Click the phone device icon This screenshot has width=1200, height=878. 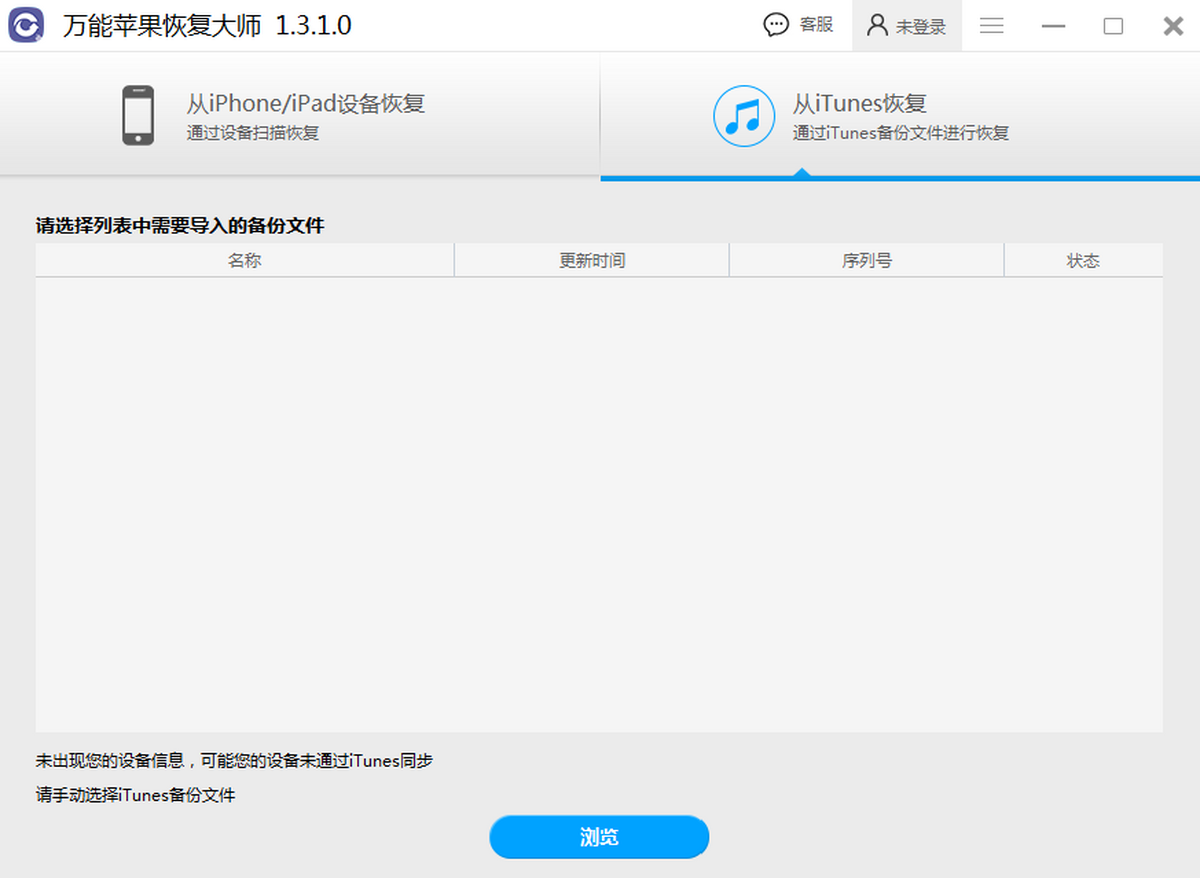[138, 115]
